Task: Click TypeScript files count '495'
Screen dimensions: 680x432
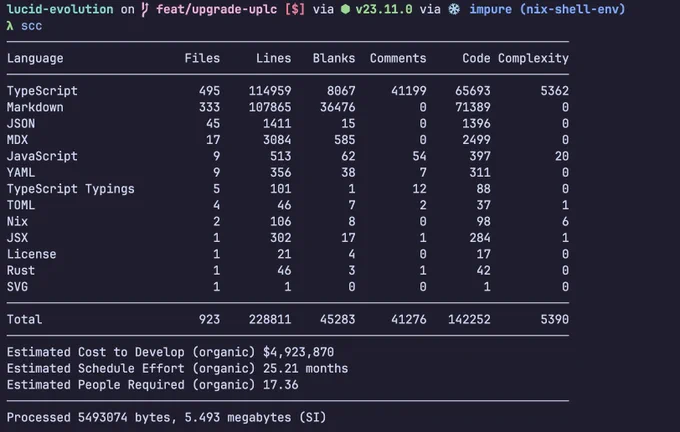Action: tap(209, 91)
